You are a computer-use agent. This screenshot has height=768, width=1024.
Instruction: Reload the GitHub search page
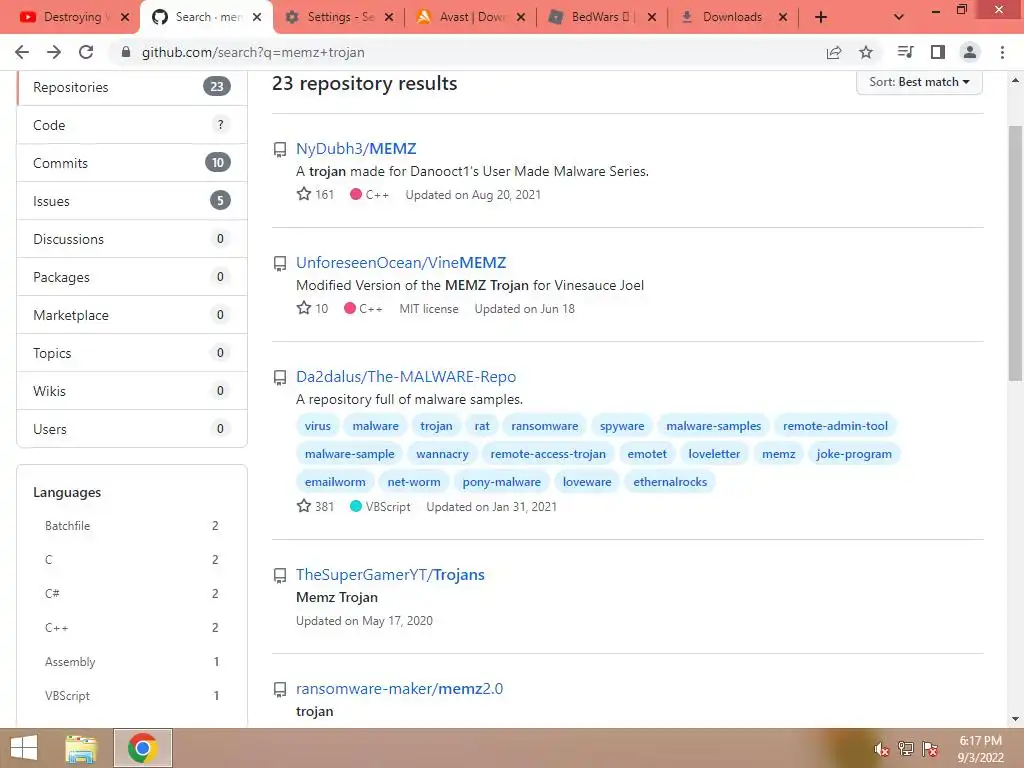(86, 52)
